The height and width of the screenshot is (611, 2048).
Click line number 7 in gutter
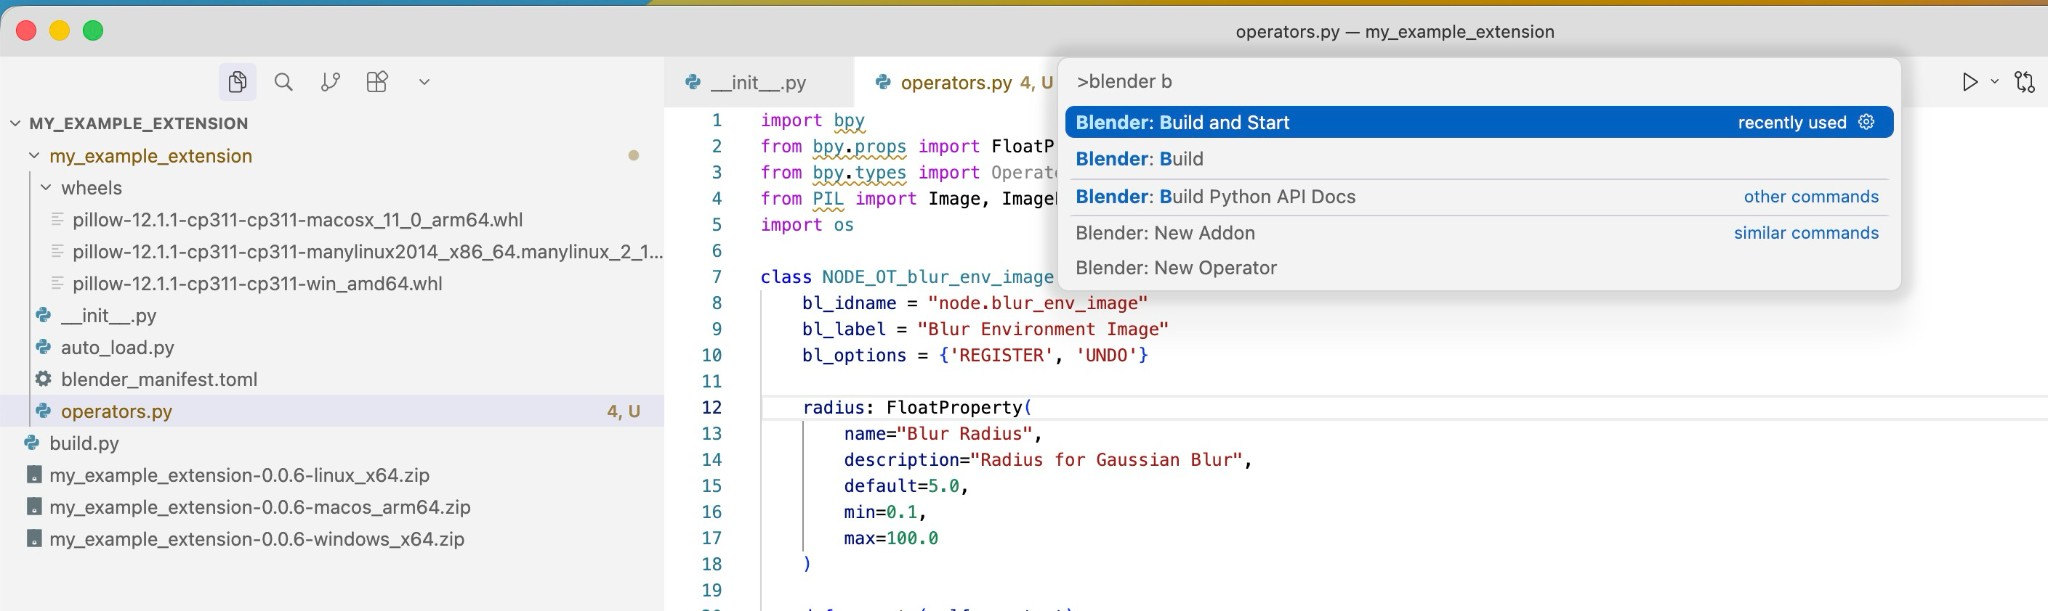[x=716, y=277]
